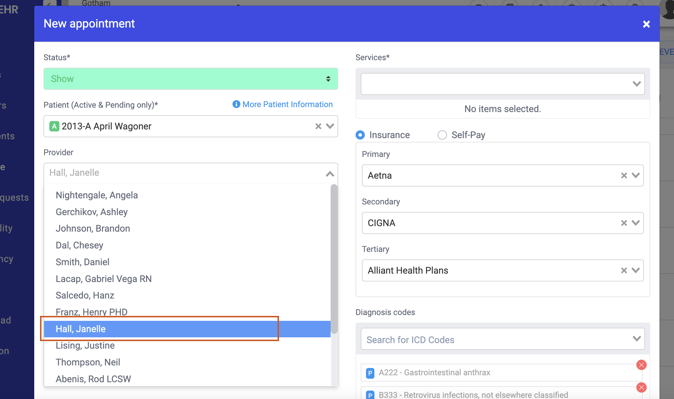Image resolution: width=674 pixels, height=399 pixels.
Task: Close the New appointment dialog
Action: click(x=646, y=24)
